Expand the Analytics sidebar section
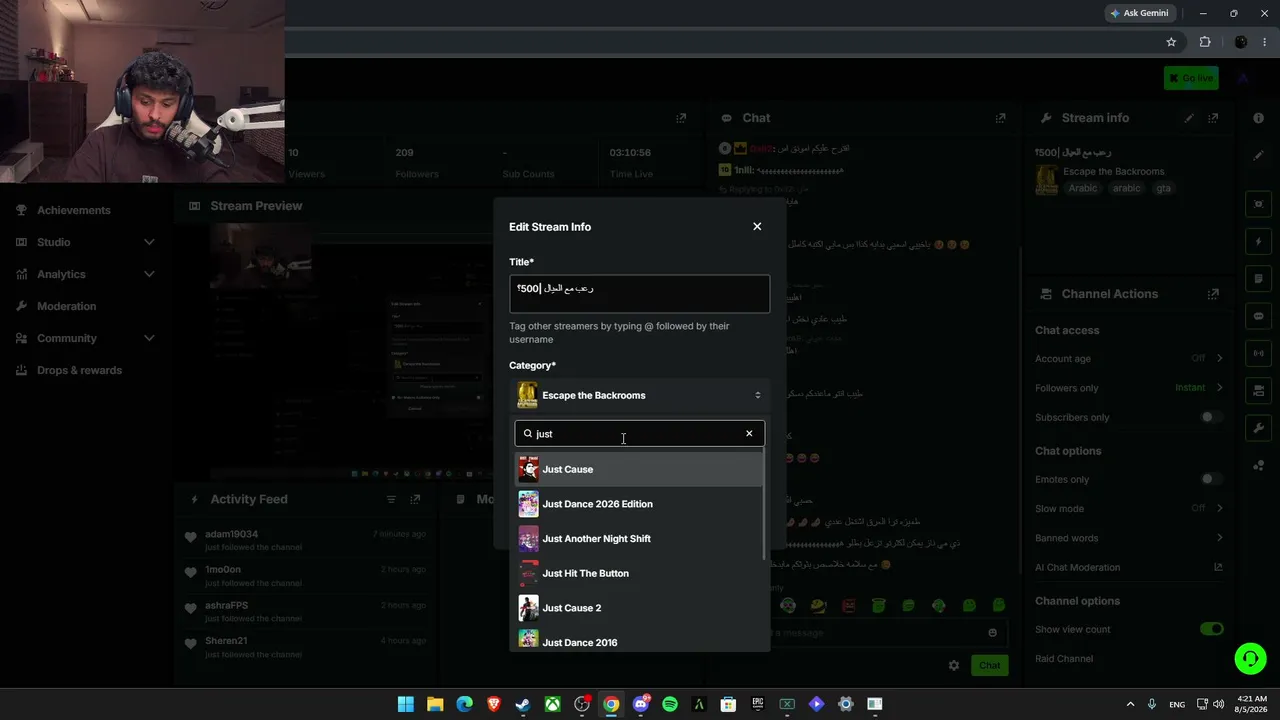This screenshot has height=720, width=1280. click(x=149, y=274)
